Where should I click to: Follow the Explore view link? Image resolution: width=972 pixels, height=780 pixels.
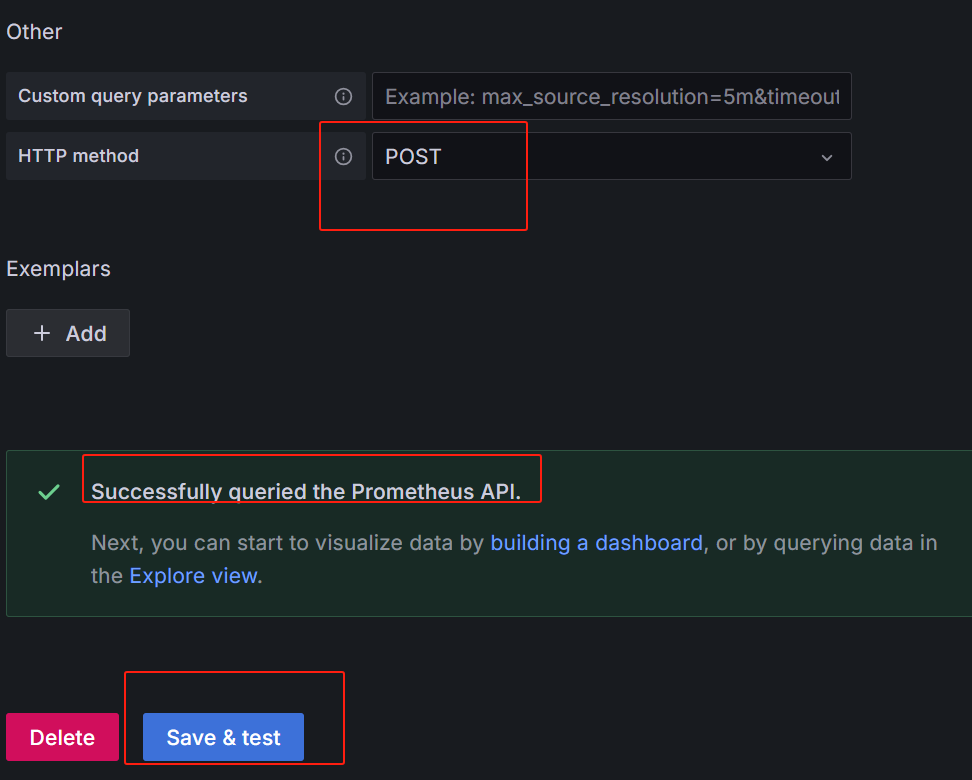click(x=193, y=576)
